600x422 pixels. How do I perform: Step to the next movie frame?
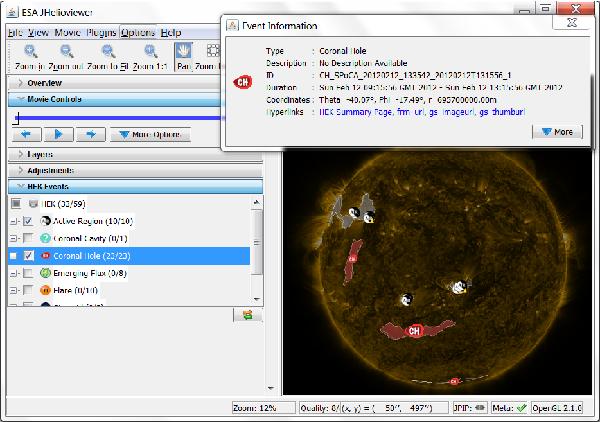(89, 134)
